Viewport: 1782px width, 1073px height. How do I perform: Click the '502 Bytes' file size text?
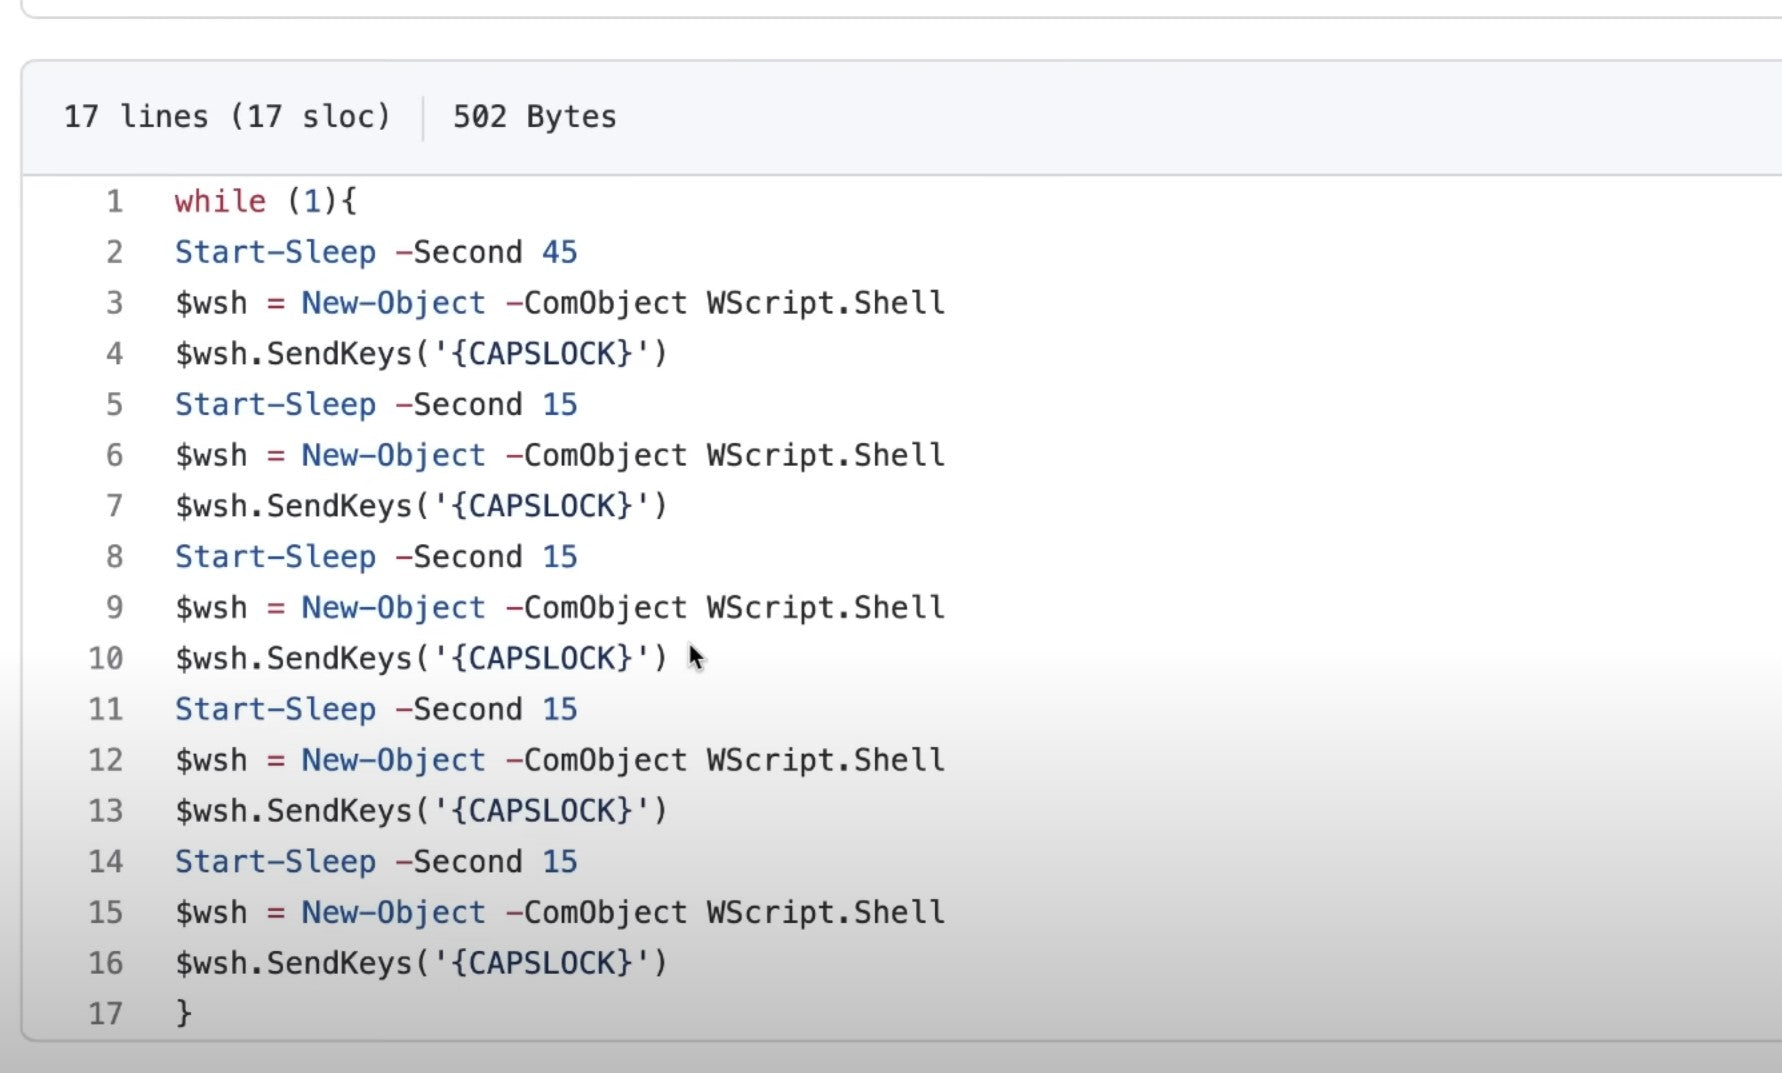point(534,117)
